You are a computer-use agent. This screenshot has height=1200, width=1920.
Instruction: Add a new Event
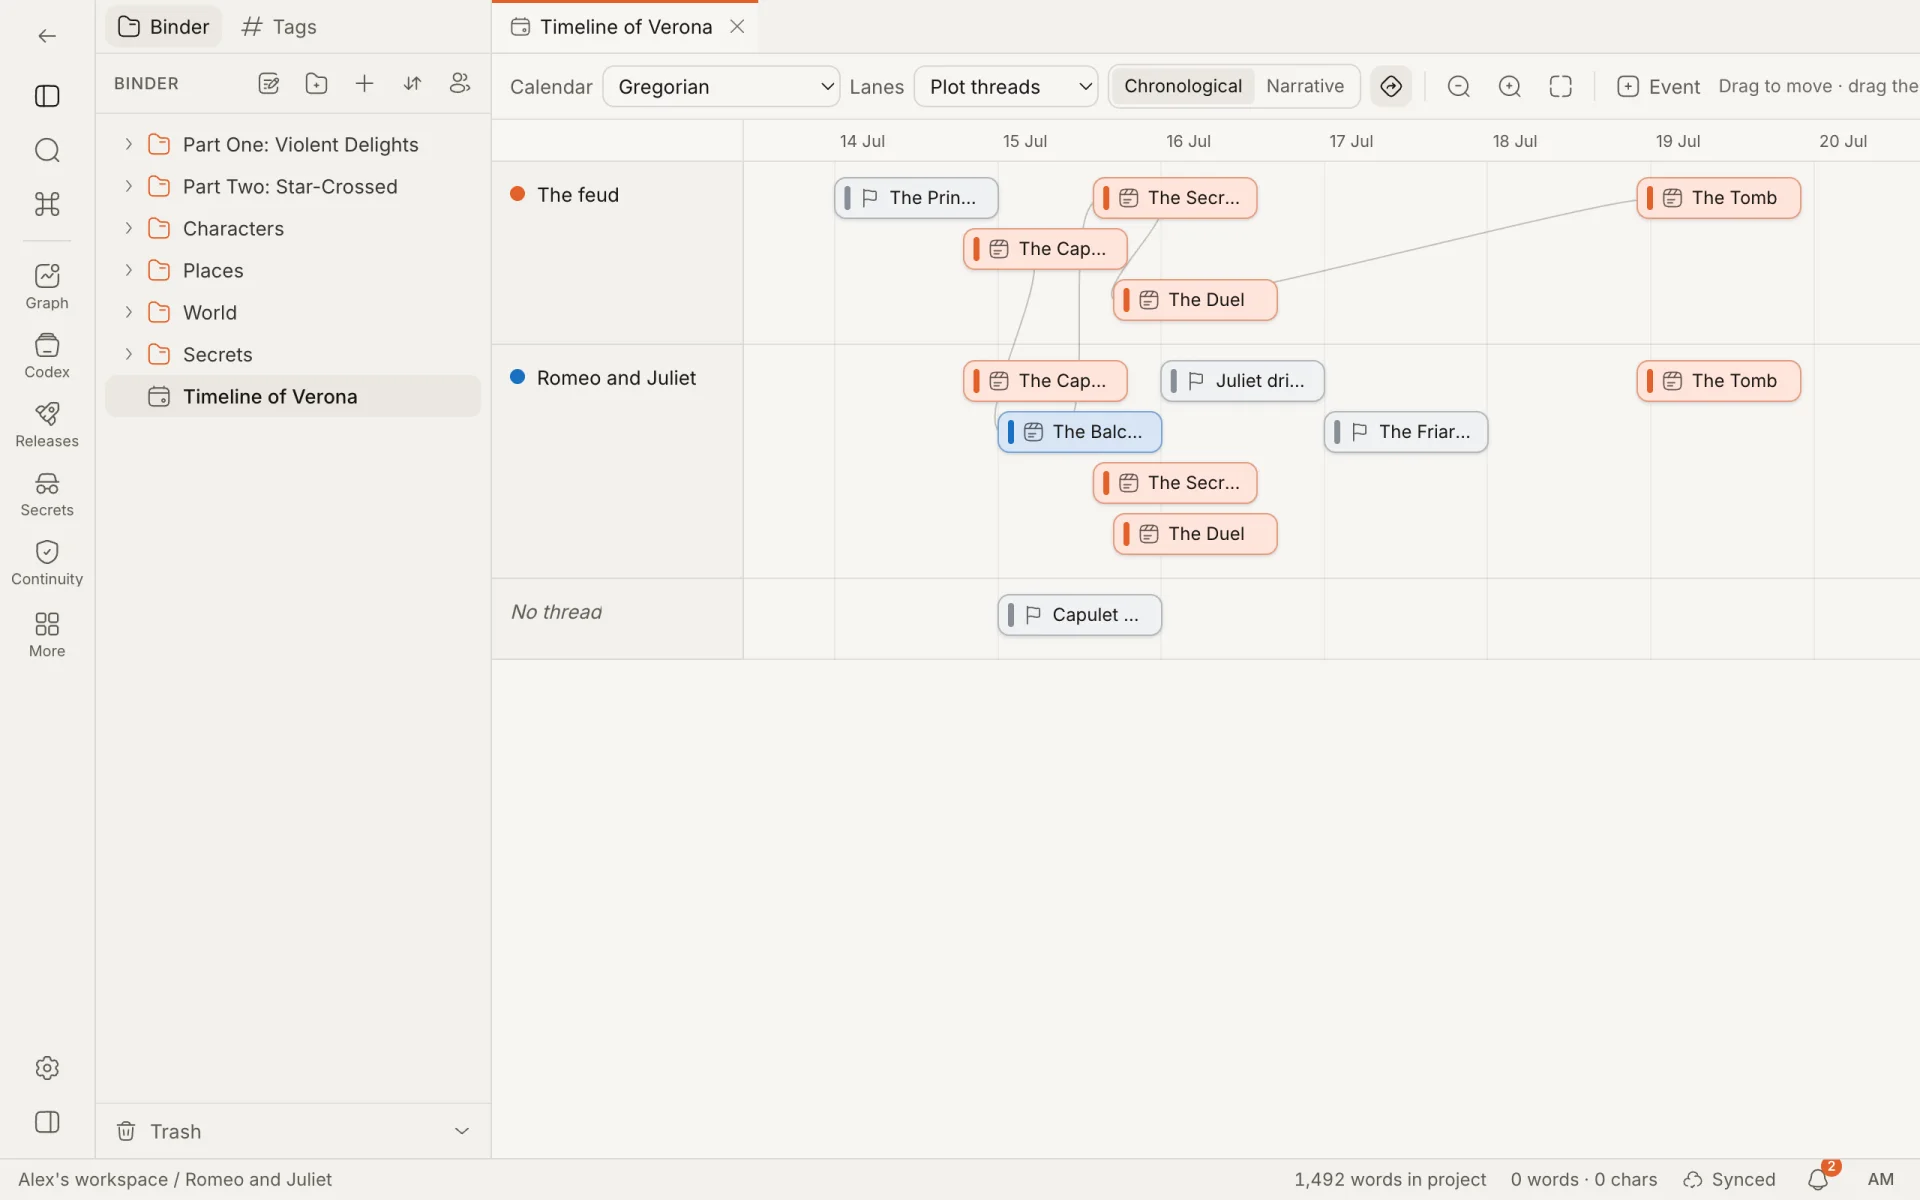coord(1658,87)
